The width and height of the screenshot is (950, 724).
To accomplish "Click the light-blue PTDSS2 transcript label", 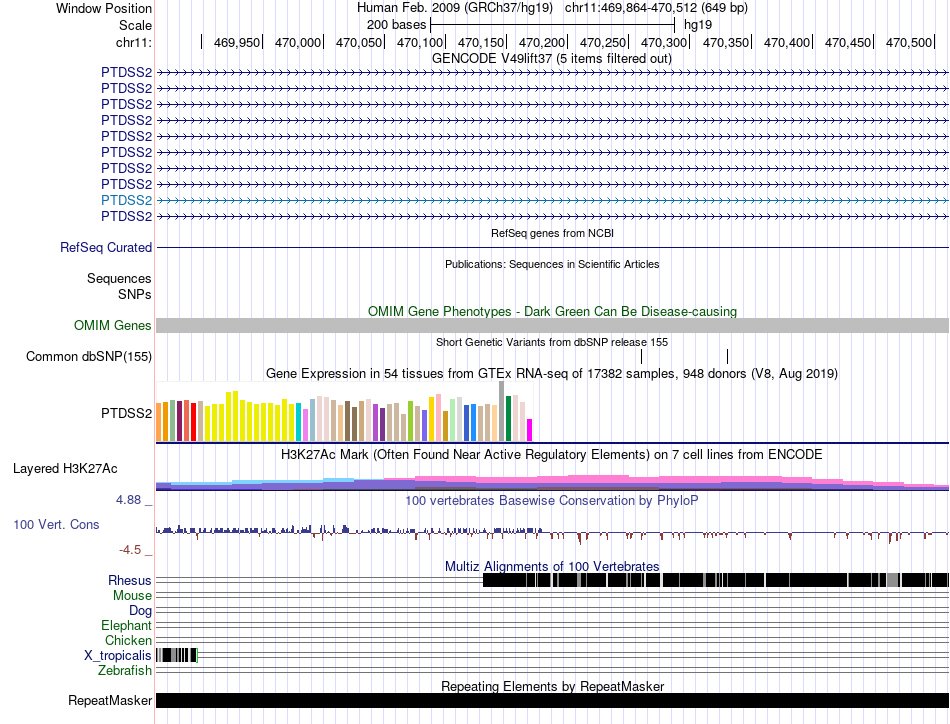I will tap(126, 201).
